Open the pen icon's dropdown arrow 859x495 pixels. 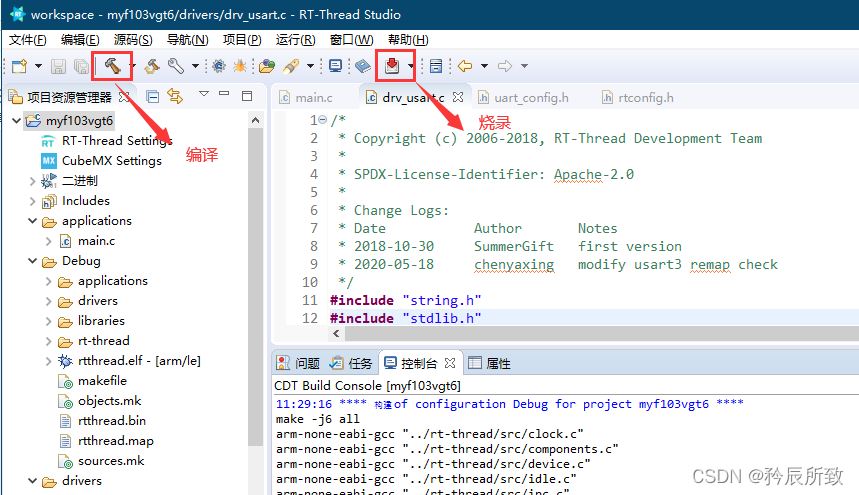click(310, 66)
